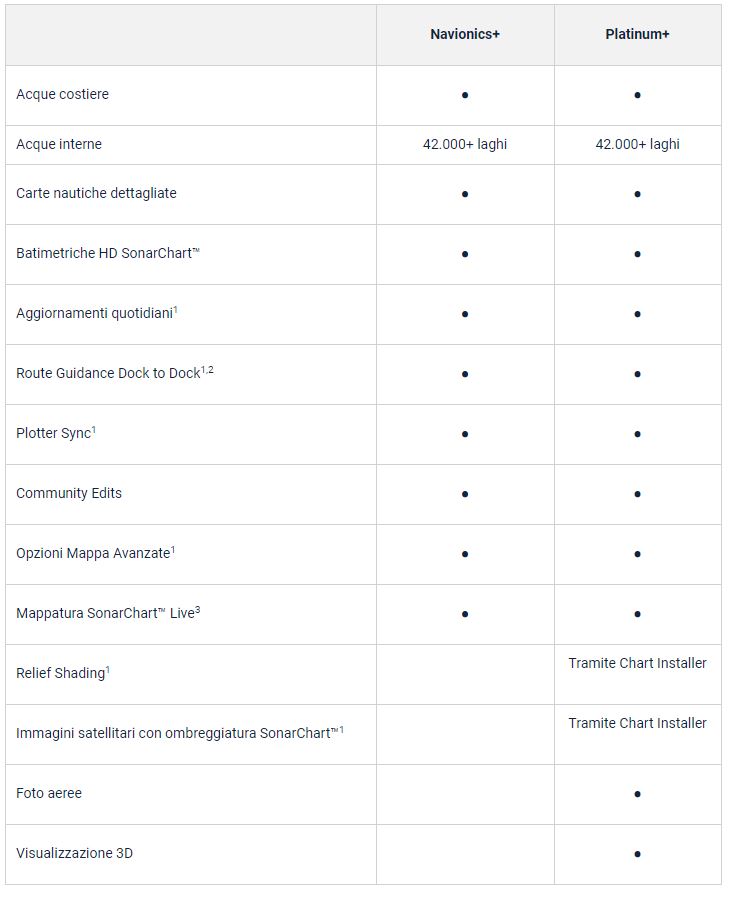Click the Navionics+ dot for Carte nautiche dettagliate
The width and height of the screenshot is (735, 901).
coord(465,194)
